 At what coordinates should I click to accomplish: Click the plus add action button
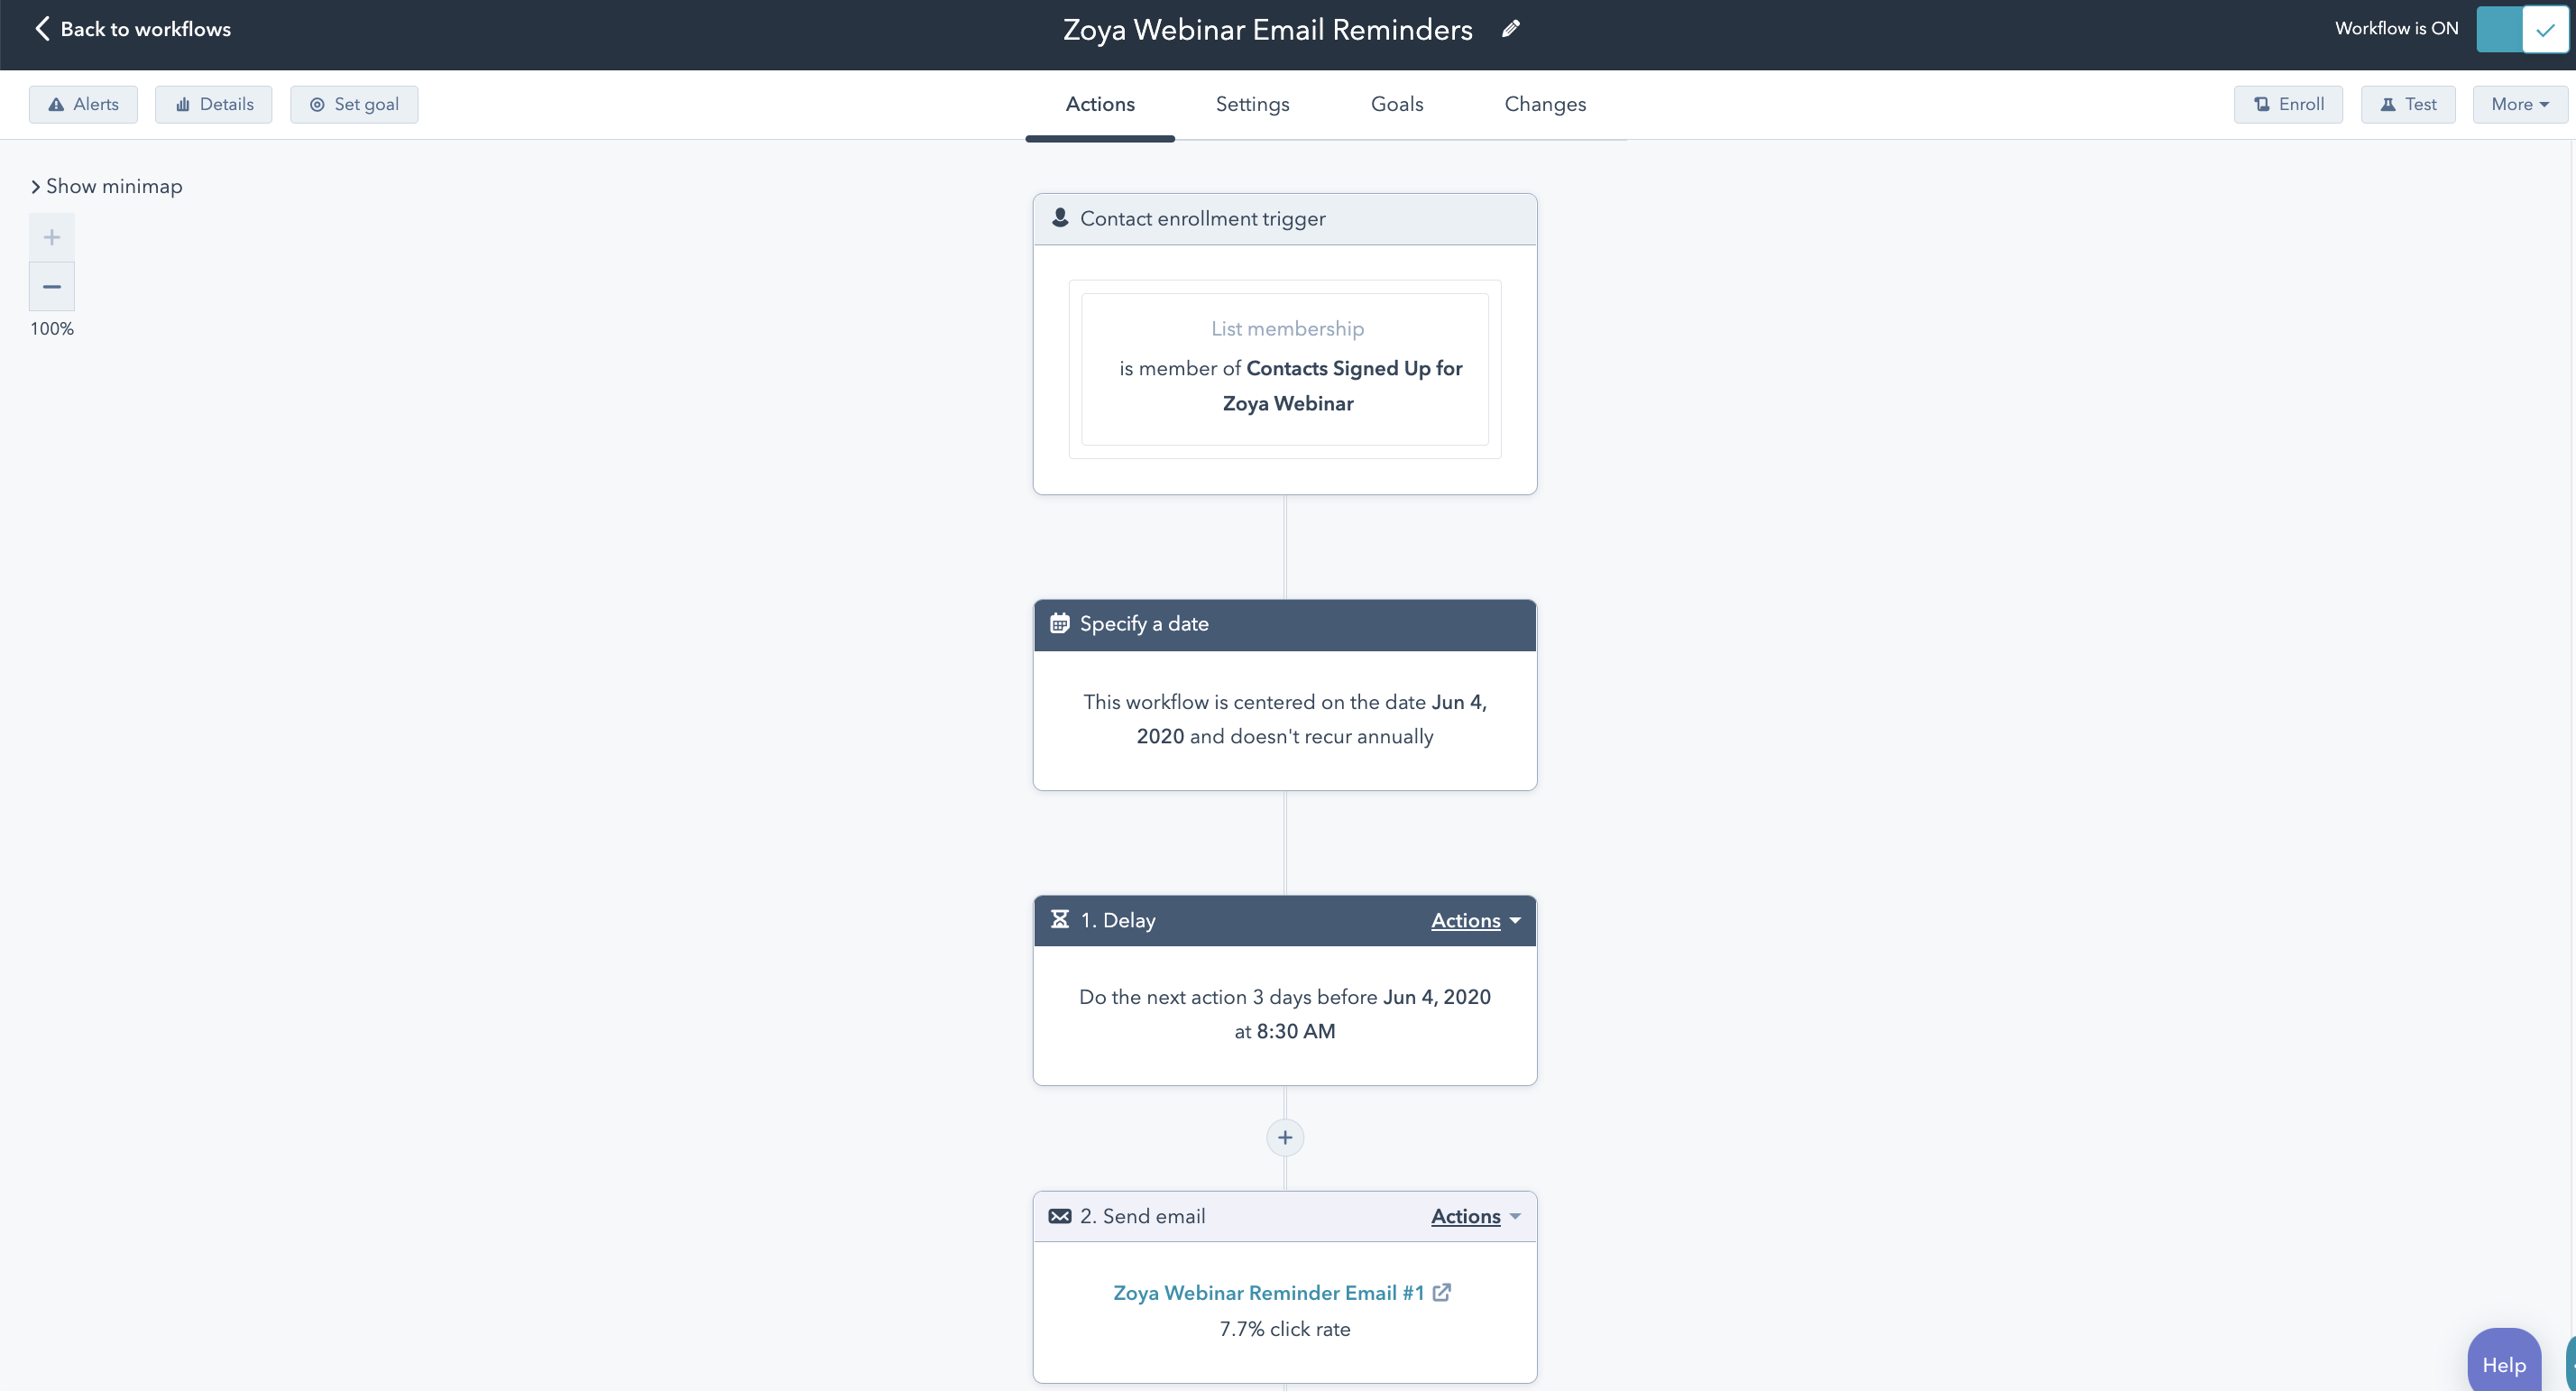tap(1284, 1138)
